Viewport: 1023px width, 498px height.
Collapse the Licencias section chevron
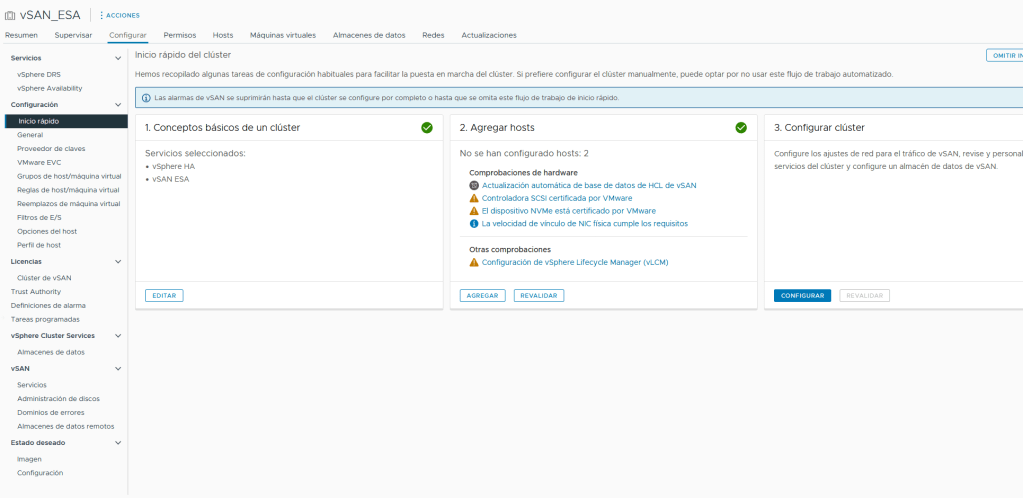click(x=118, y=261)
